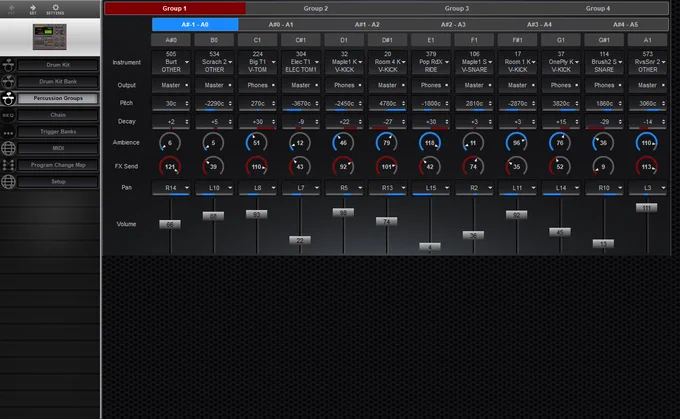Click the globe icon beside Setup
This screenshot has height=419, width=680.
pos(8,182)
